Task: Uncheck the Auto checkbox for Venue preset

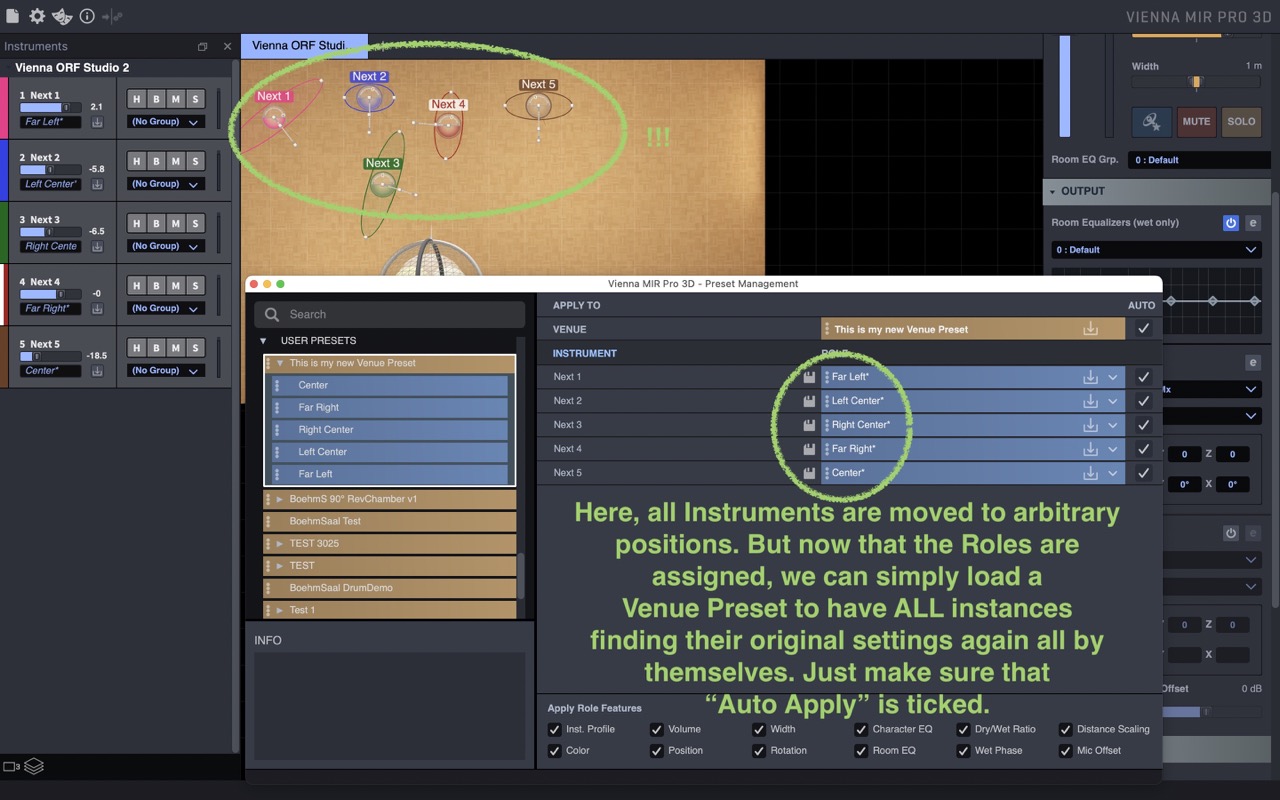Action: 1143,329
